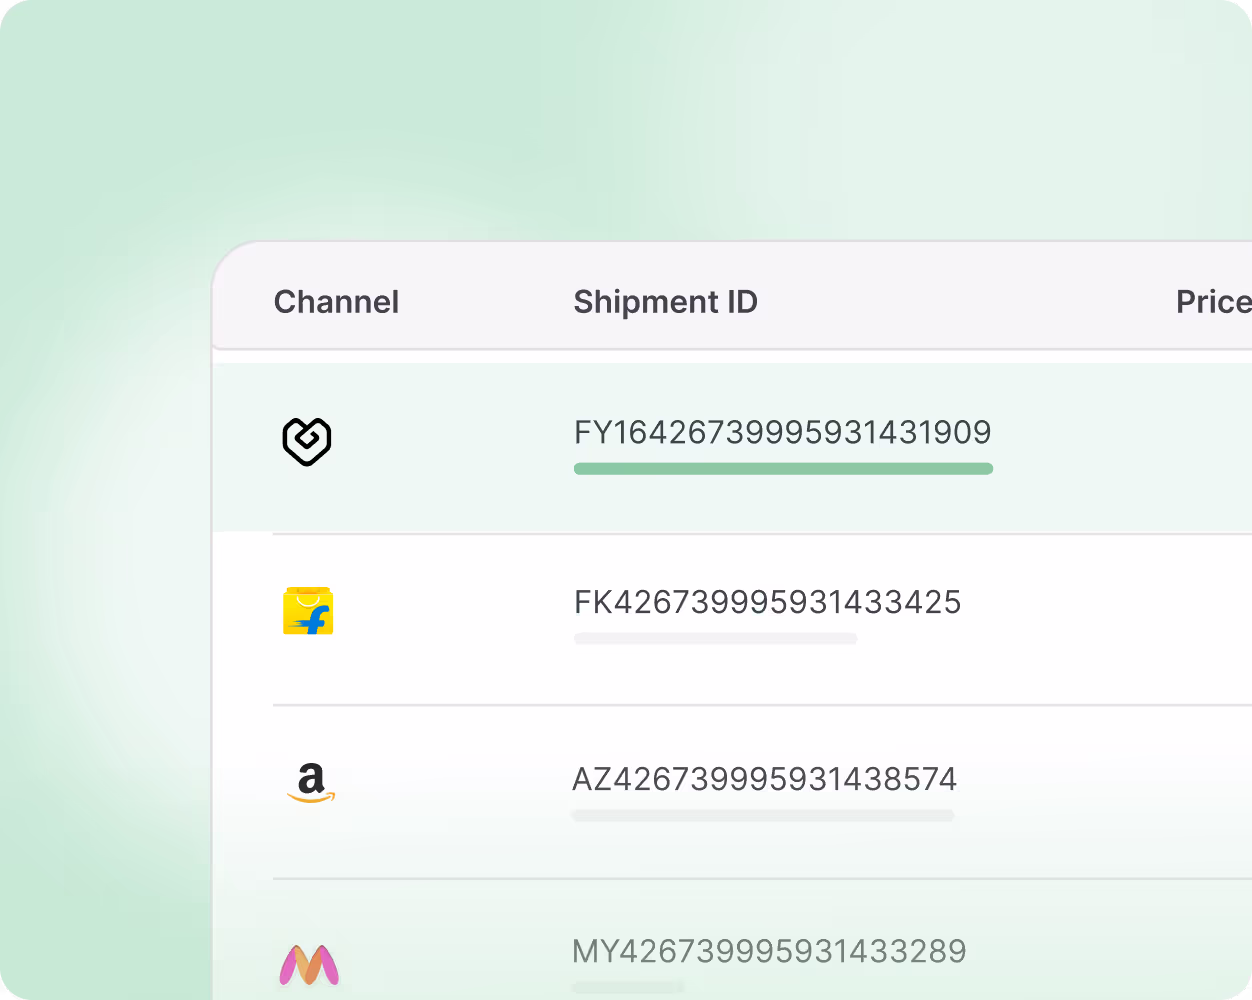The width and height of the screenshot is (1252, 1000).
Task: Select the Amazon channel logo
Action: tap(311, 782)
